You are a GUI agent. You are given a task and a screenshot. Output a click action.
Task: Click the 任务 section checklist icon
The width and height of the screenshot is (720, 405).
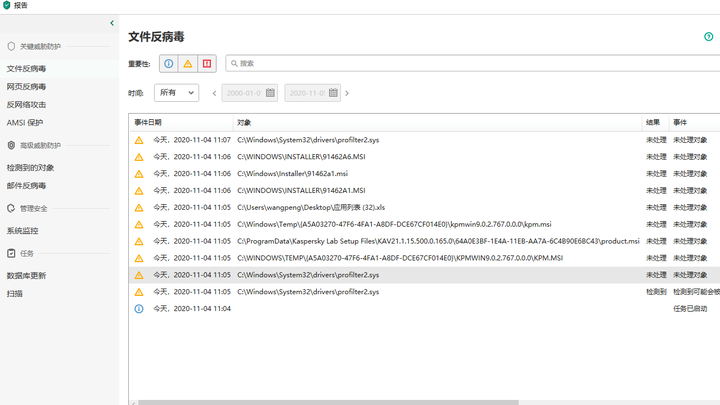click(x=11, y=253)
